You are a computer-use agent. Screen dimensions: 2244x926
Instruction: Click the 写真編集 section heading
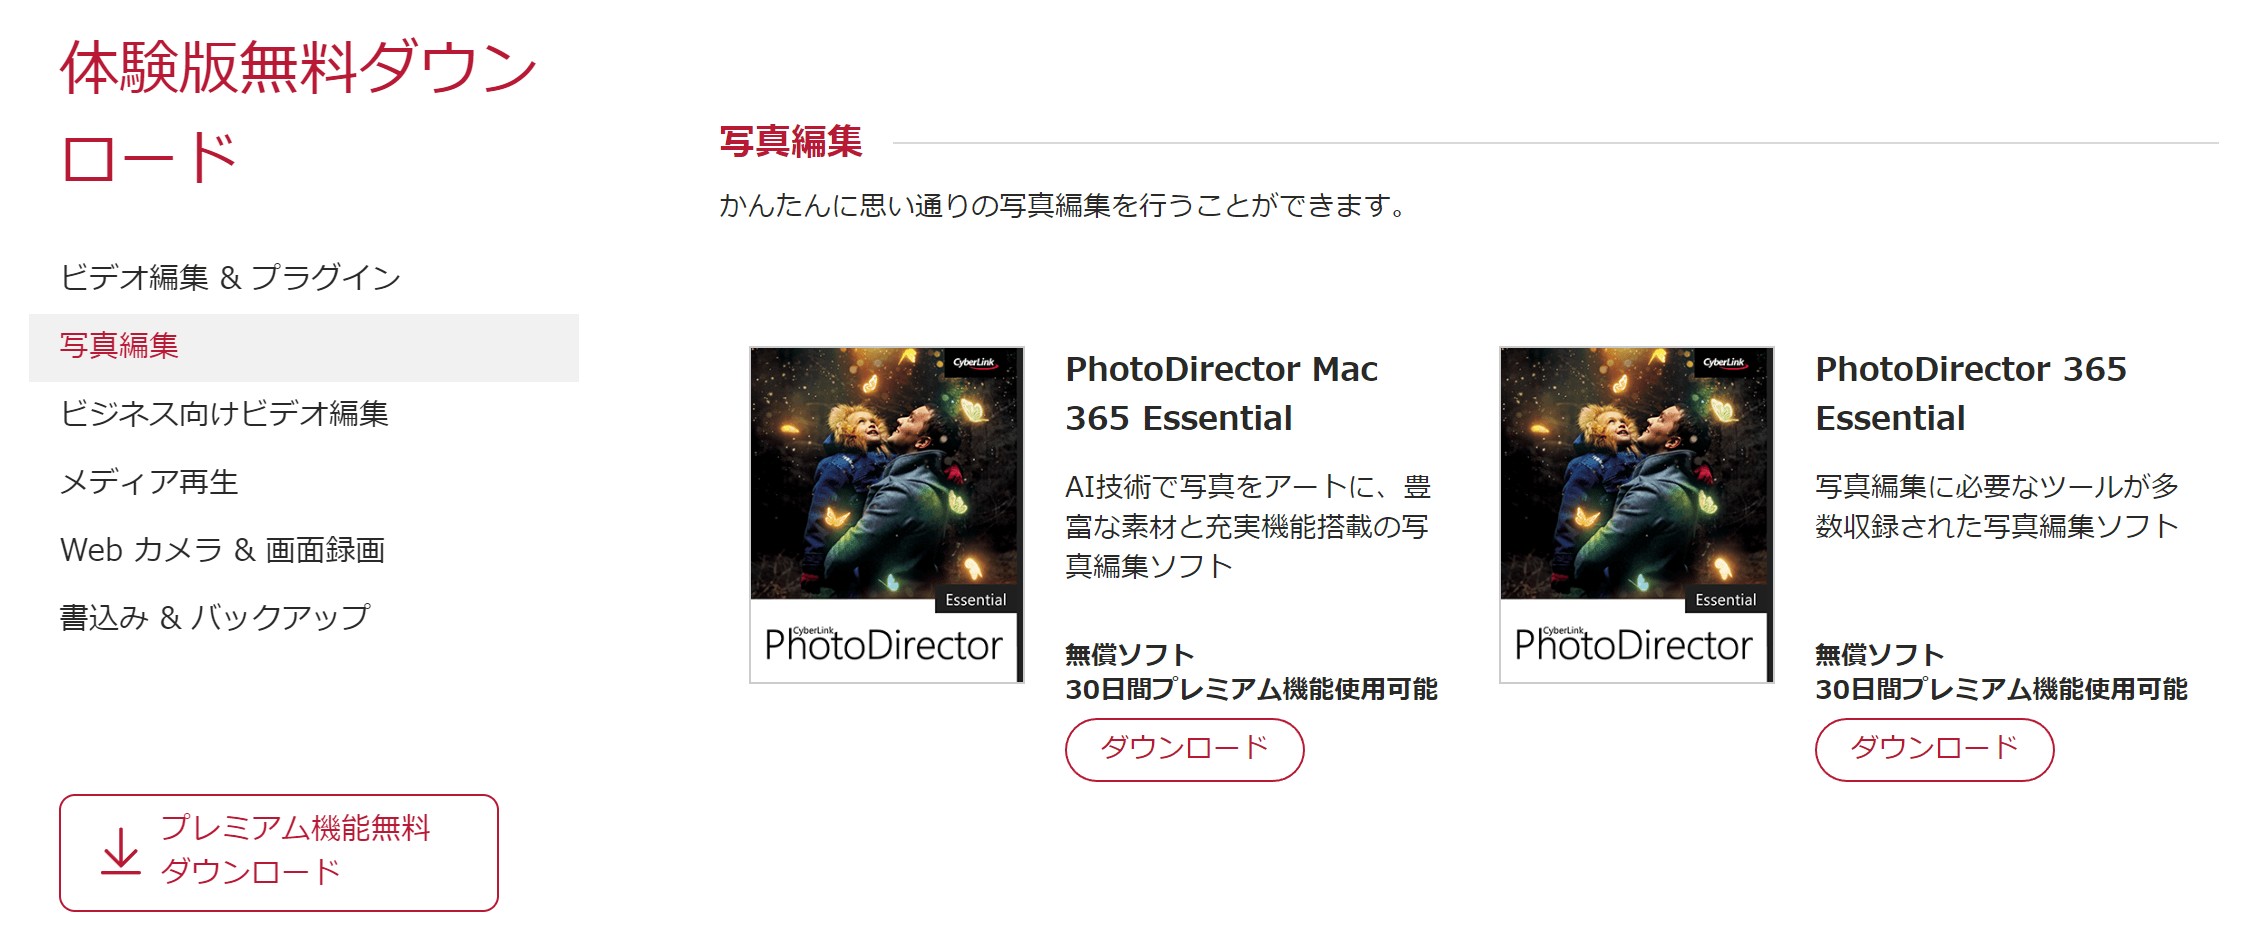791,141
